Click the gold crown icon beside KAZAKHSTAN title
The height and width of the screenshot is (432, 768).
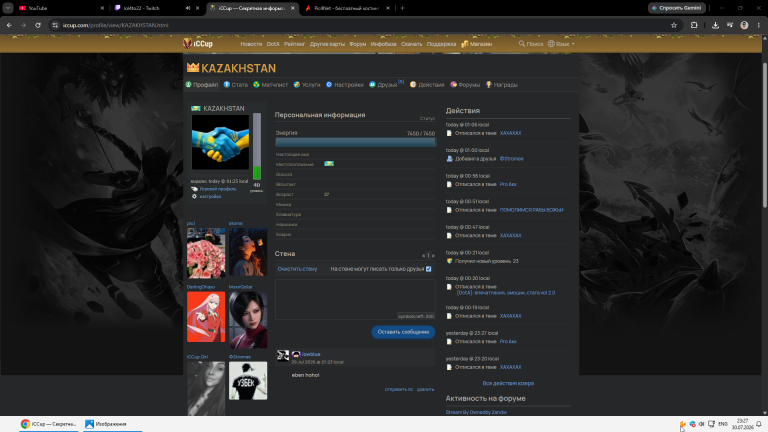[x=193, y=68]
